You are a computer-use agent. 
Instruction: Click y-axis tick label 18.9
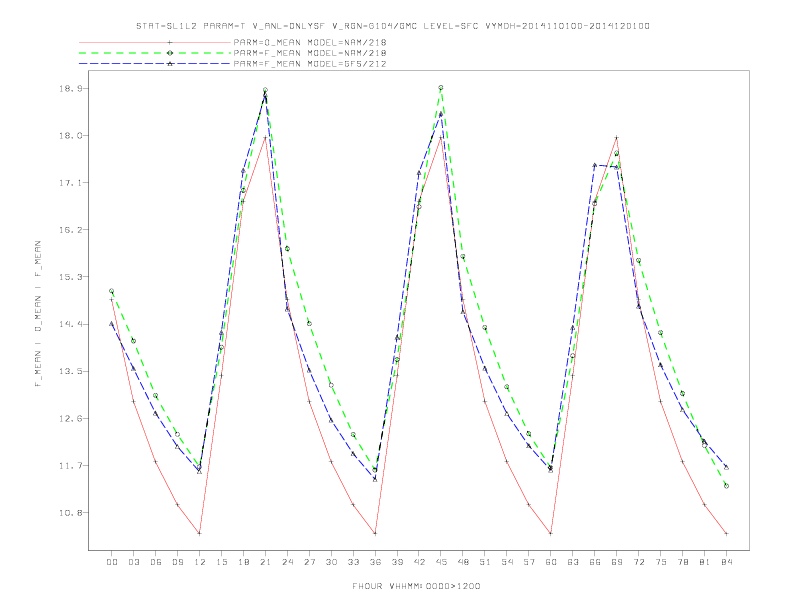70,88
